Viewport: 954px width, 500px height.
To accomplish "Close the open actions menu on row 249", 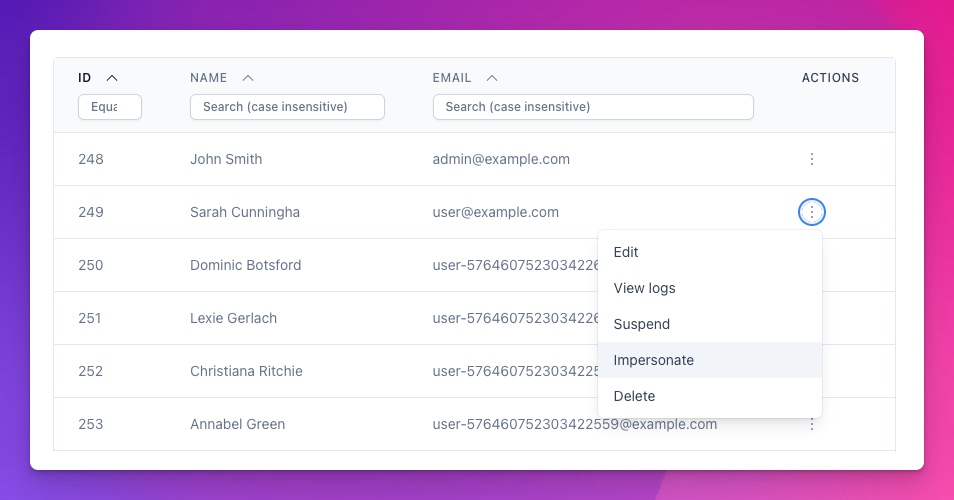I will tap(812, 212).
